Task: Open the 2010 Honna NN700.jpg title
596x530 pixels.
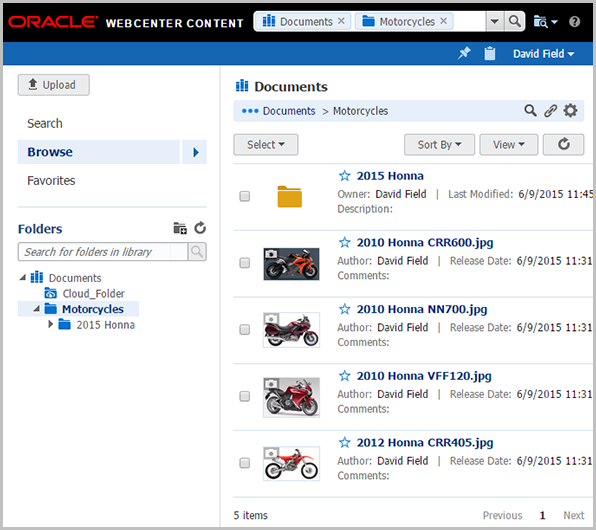Action: coord(422,309)
